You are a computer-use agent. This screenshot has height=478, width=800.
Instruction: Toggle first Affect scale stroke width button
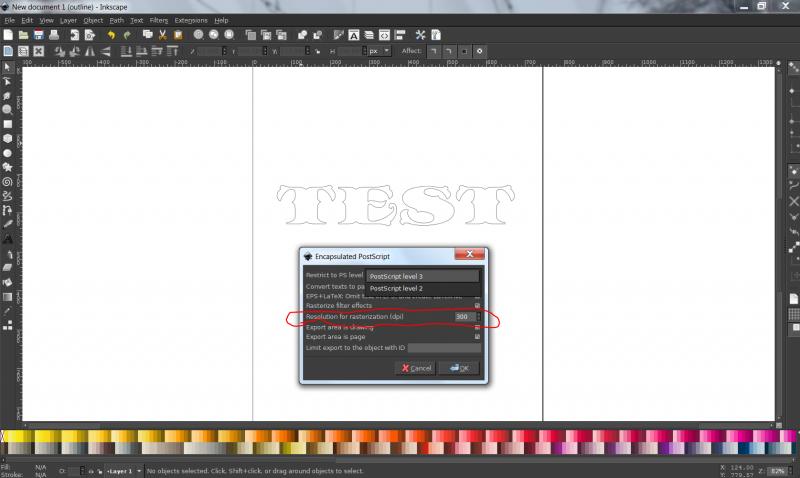coord(433,51)
